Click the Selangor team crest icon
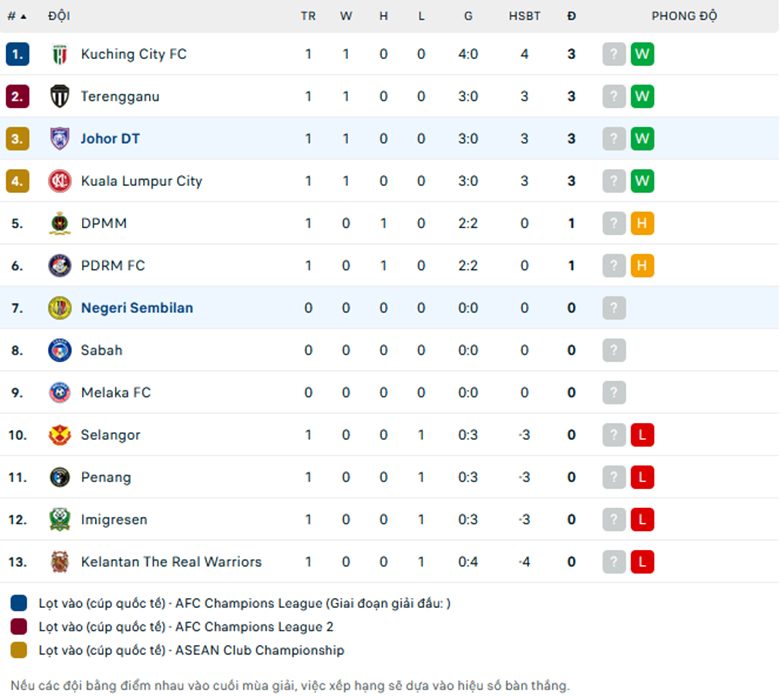The height and width of the screenshot is (697, 780). coord(60,435)
